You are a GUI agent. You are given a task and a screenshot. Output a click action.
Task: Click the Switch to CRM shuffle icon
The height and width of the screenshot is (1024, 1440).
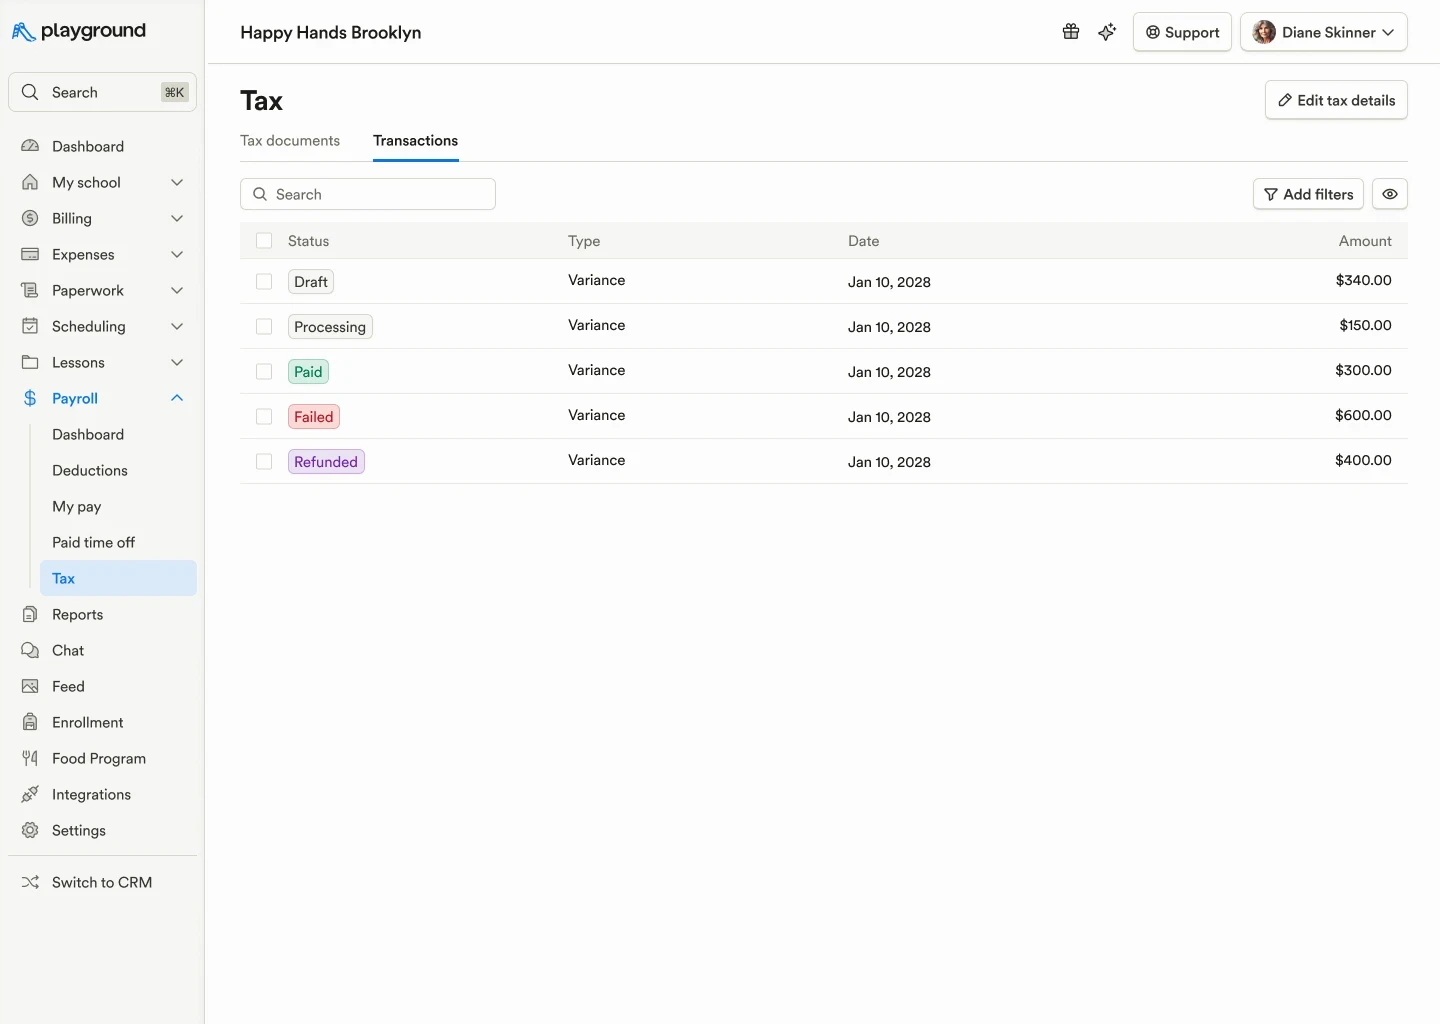[30, 882]
